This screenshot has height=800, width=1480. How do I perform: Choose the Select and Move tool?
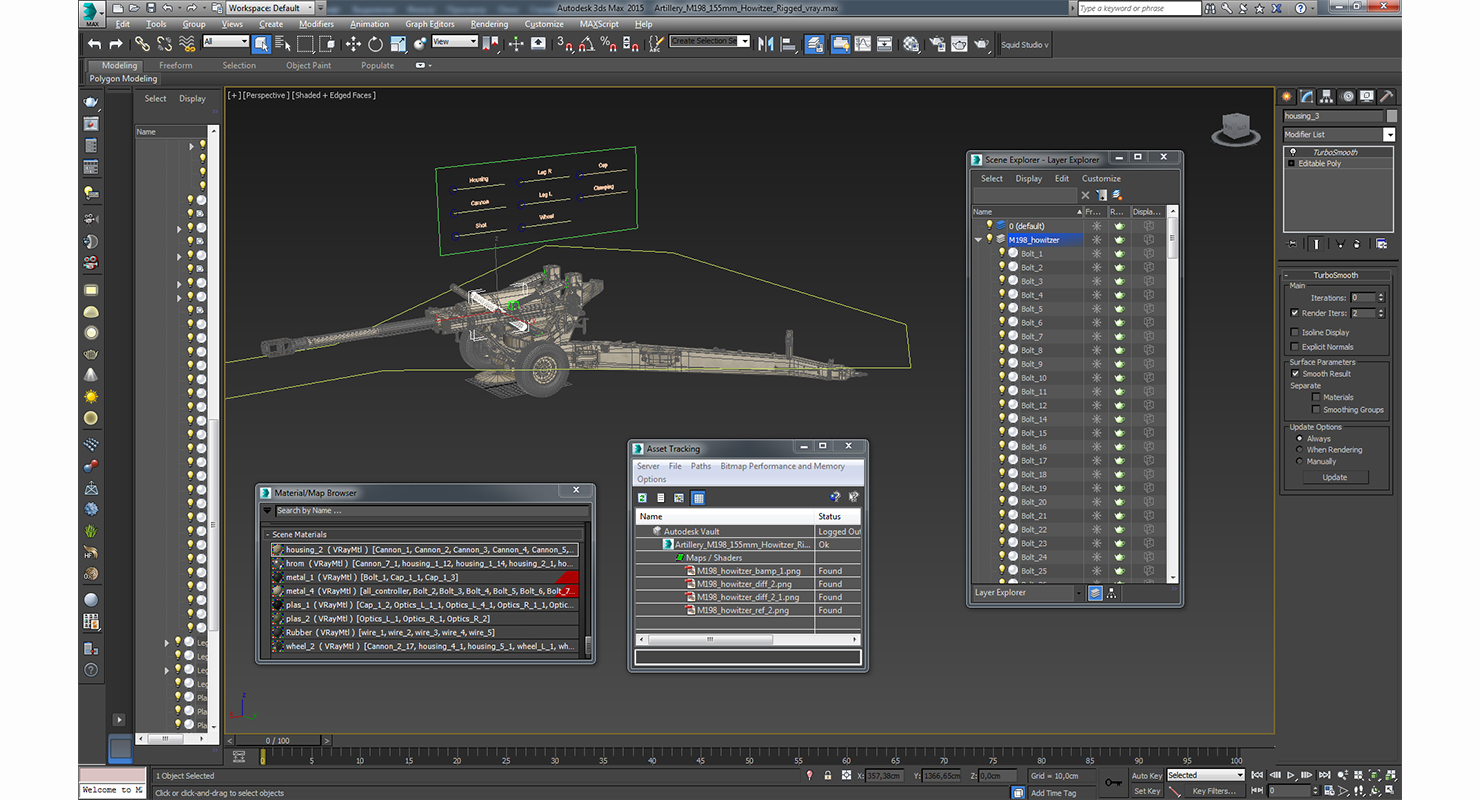(353, 44)
